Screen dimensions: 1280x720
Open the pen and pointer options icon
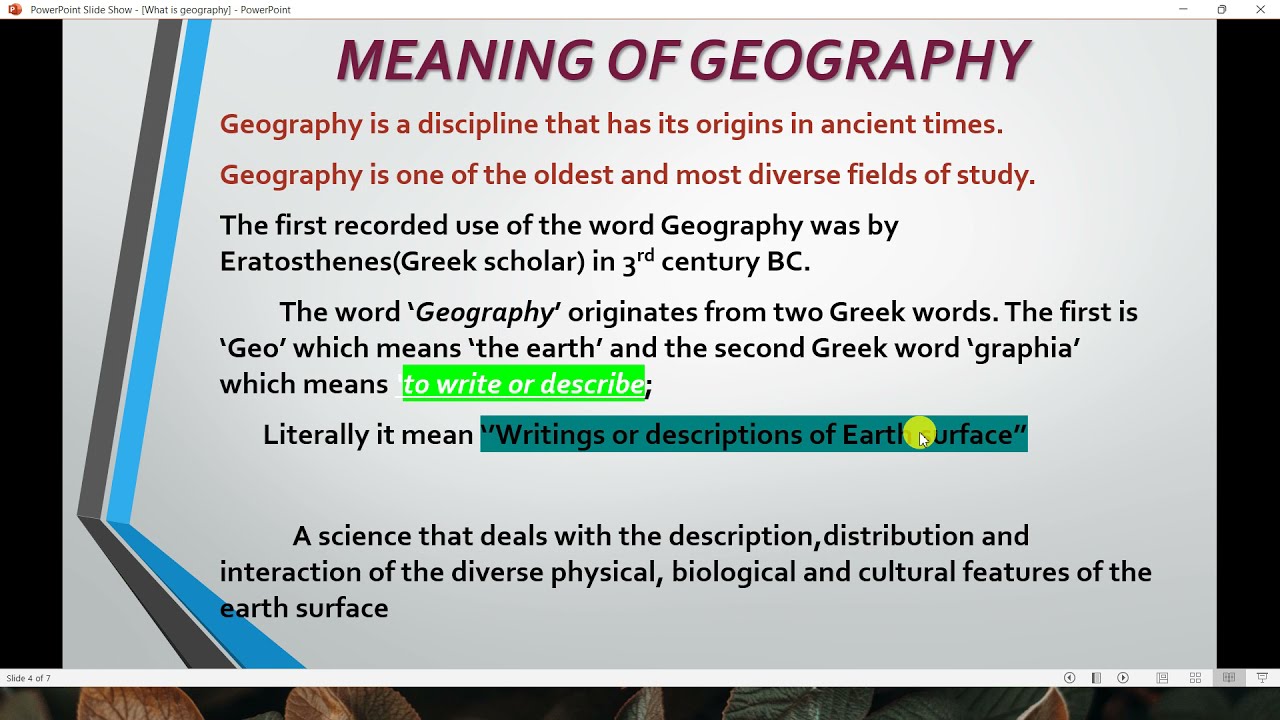point(1096,678)
